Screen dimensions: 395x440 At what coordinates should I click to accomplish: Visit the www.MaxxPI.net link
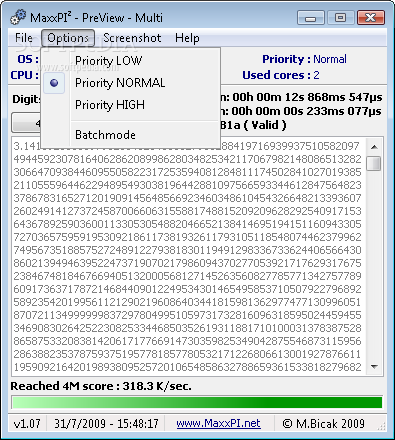tap(218, 423)
